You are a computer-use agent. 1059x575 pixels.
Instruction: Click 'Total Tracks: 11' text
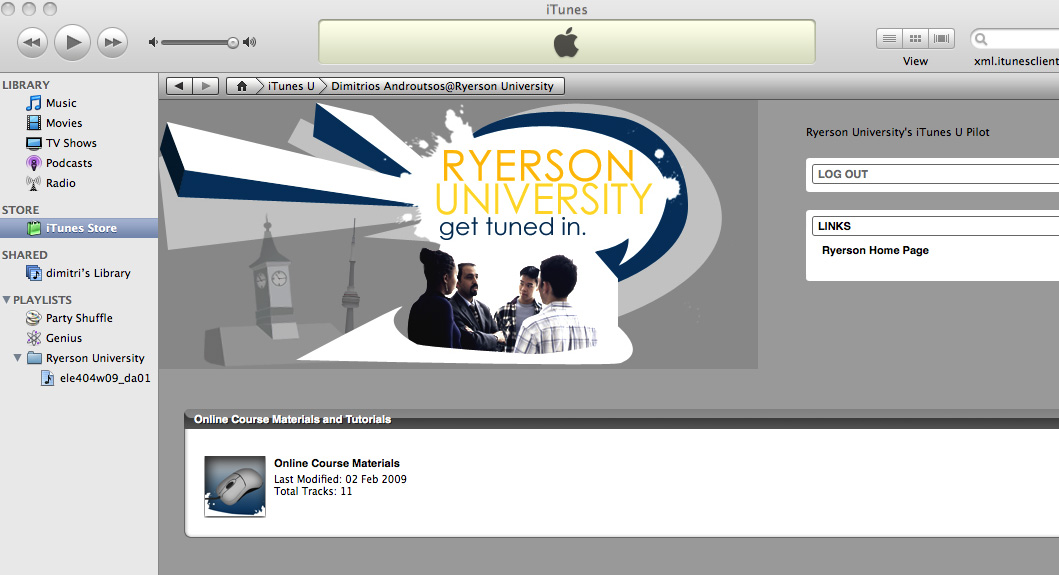pos(313,491)
